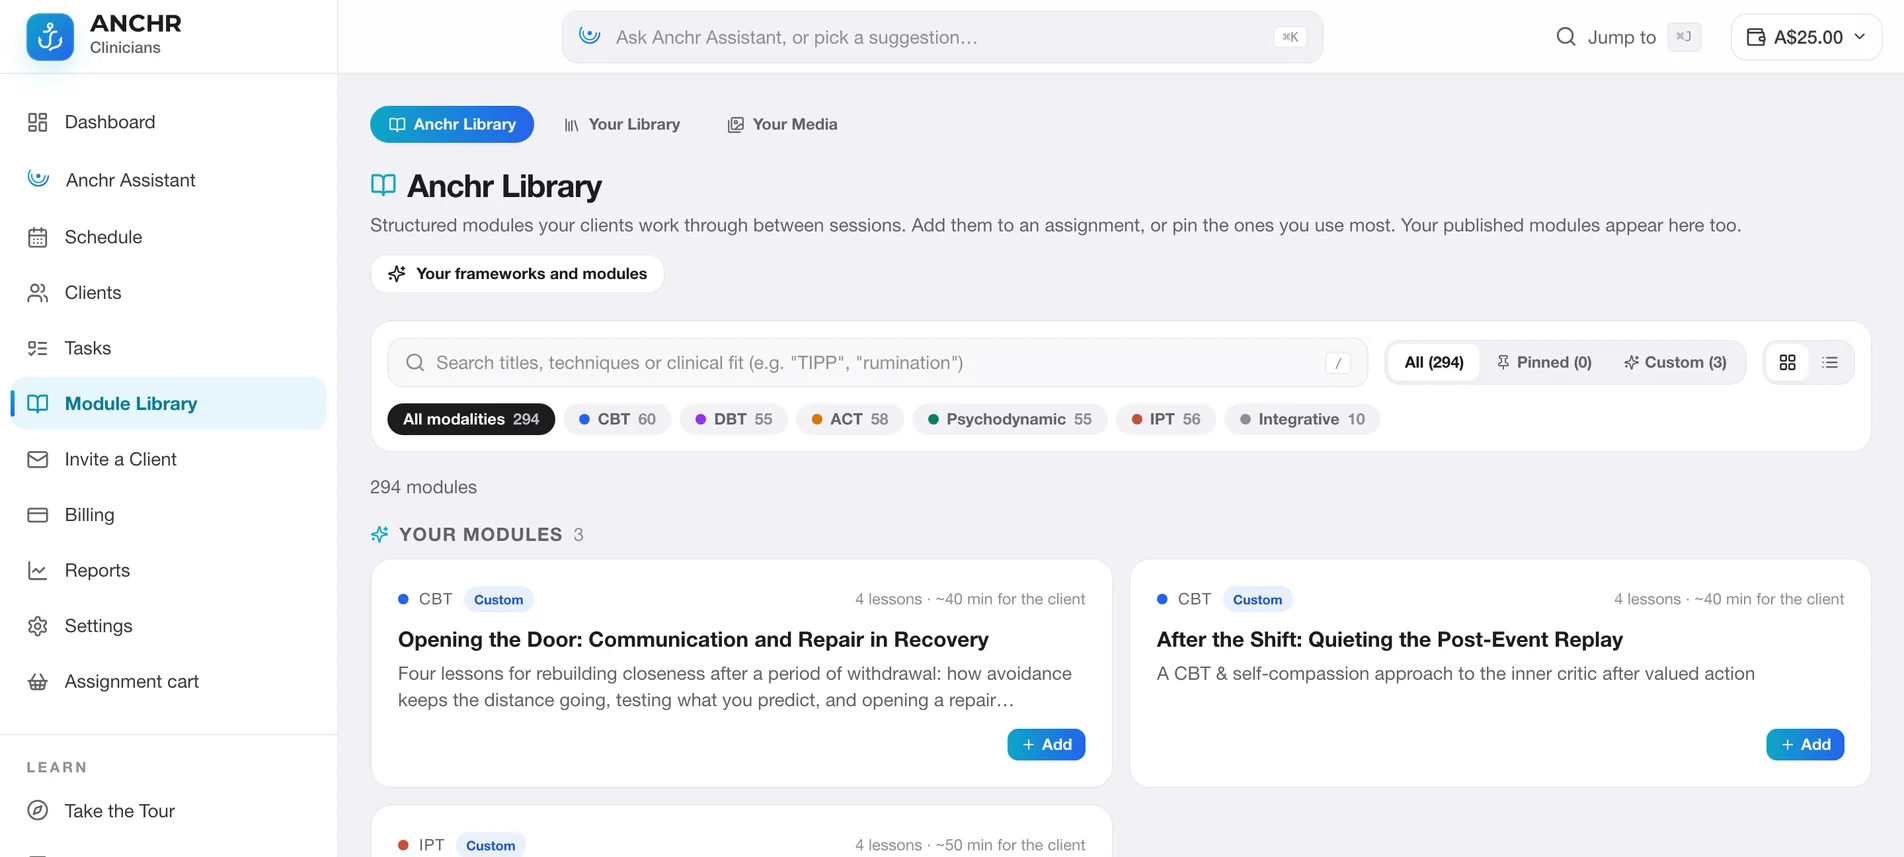Screen dimensions: 1904x857
Task: Click the Custom tag on the IPT card
Action: pyautogui.click(x=490, y=845)
